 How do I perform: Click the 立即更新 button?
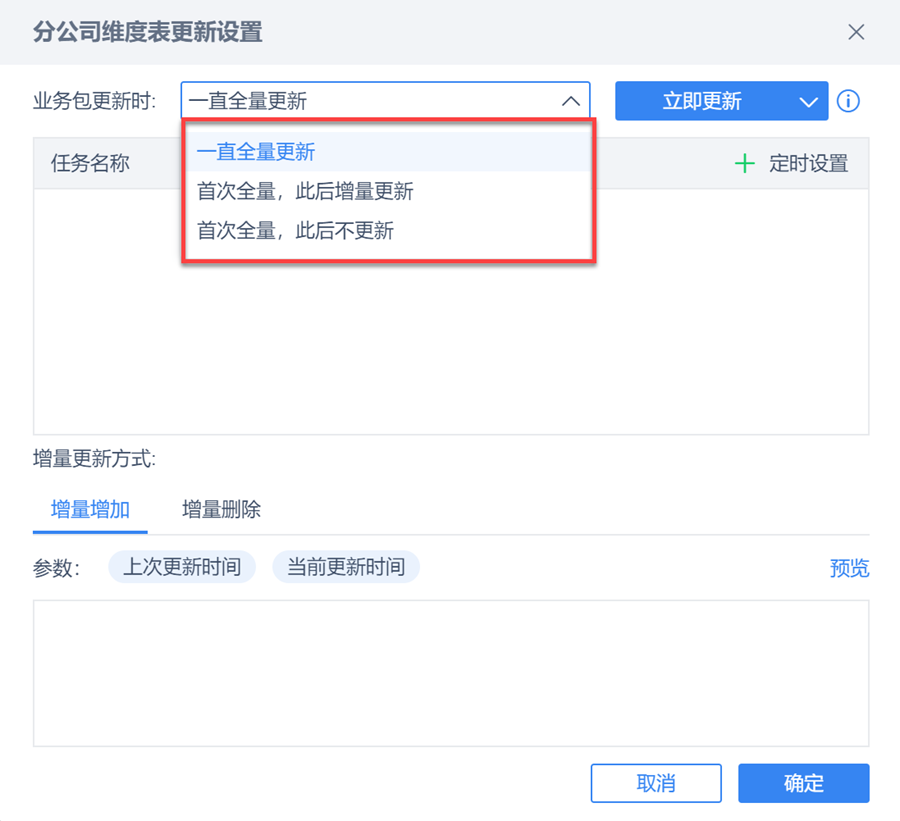click(x=702, y=101)
